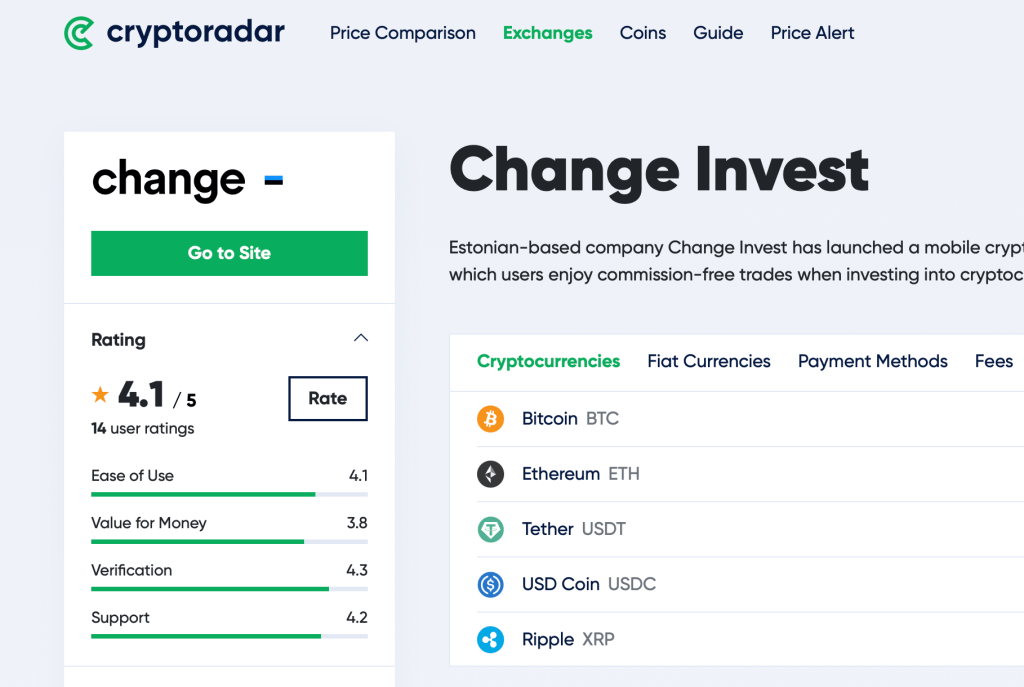Switch to the Fiat Currencies tab
The image size is (1024, 687).
coord(709,361)
